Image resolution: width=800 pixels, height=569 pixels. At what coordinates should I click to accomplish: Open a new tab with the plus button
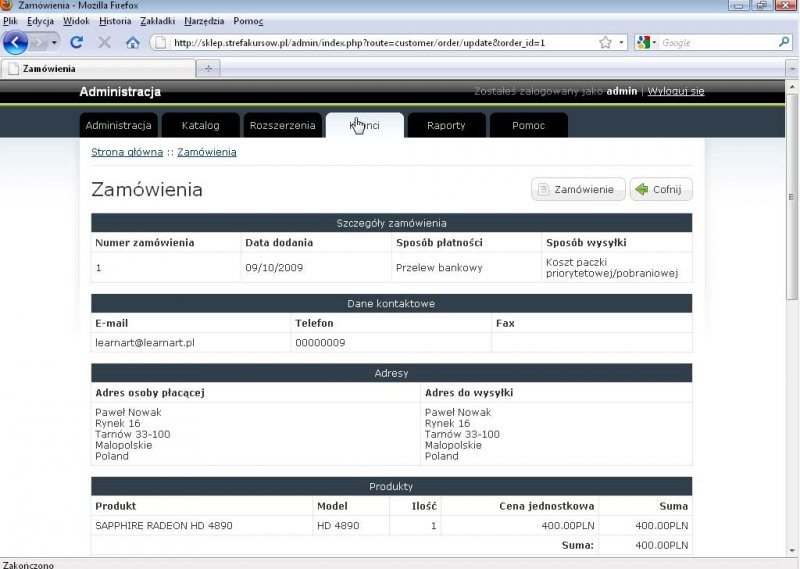[x=208, y=69]
